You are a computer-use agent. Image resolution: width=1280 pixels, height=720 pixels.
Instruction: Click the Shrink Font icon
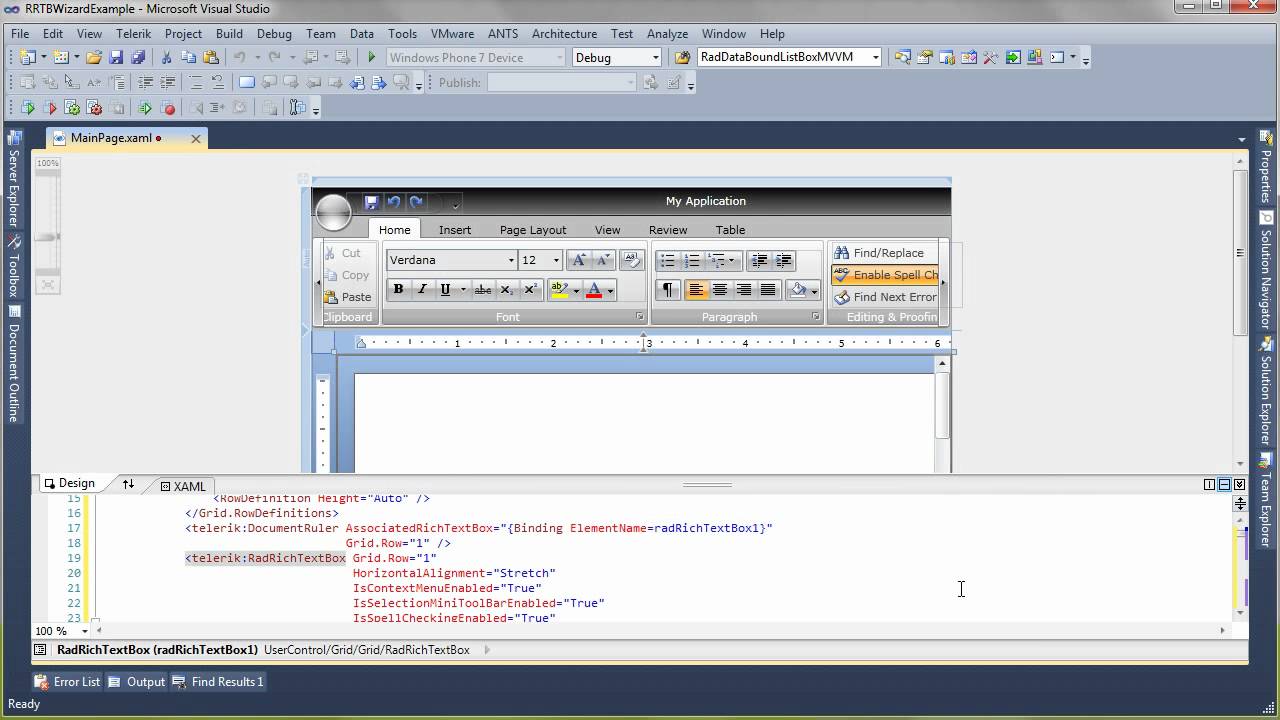[603, 260]
